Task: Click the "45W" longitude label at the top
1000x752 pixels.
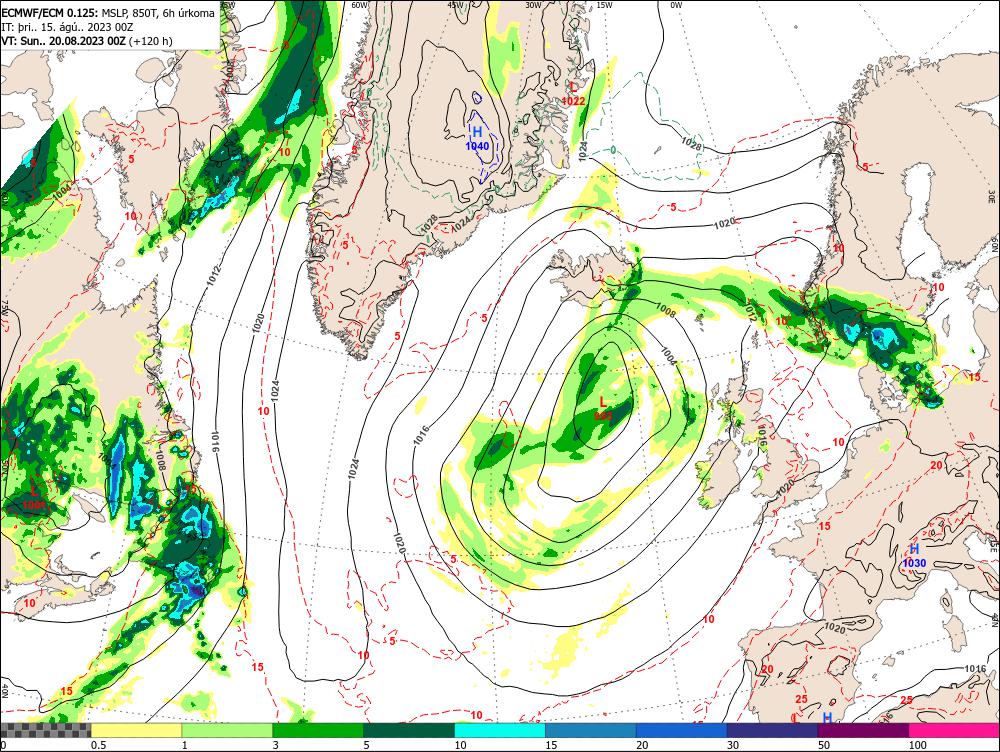Action: tap(455, 5)
